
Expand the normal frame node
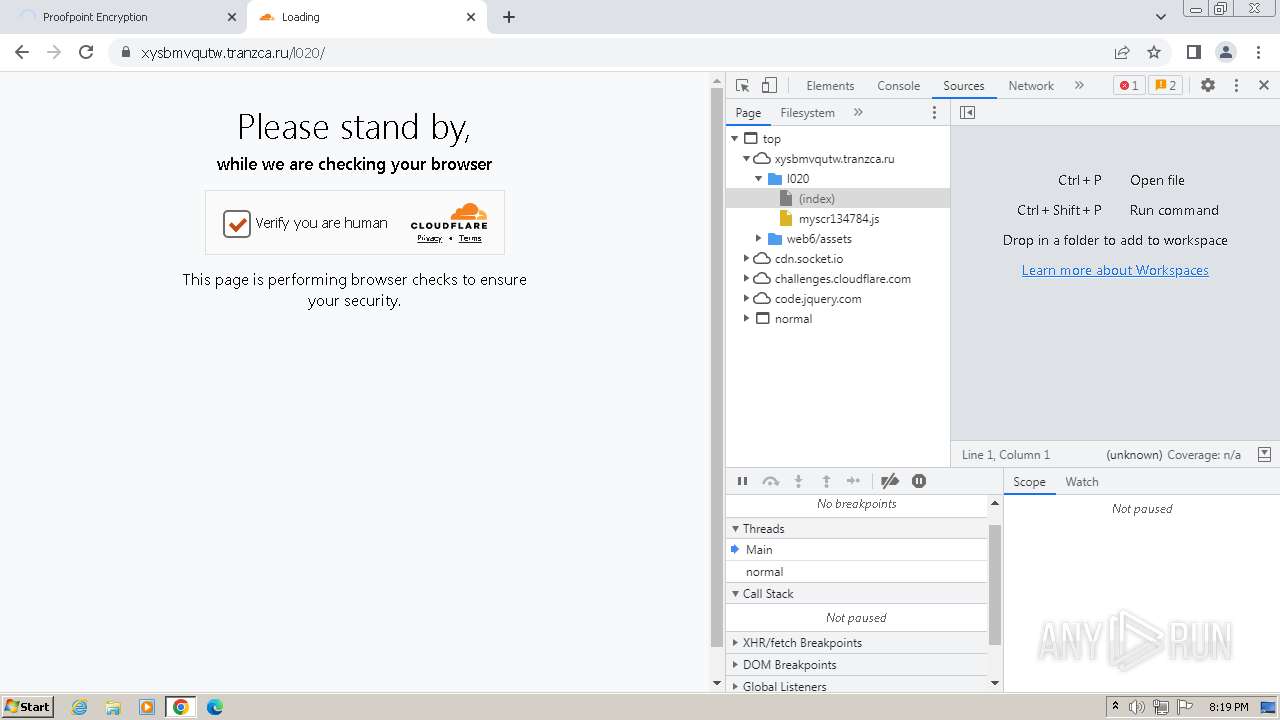[747, 319]
